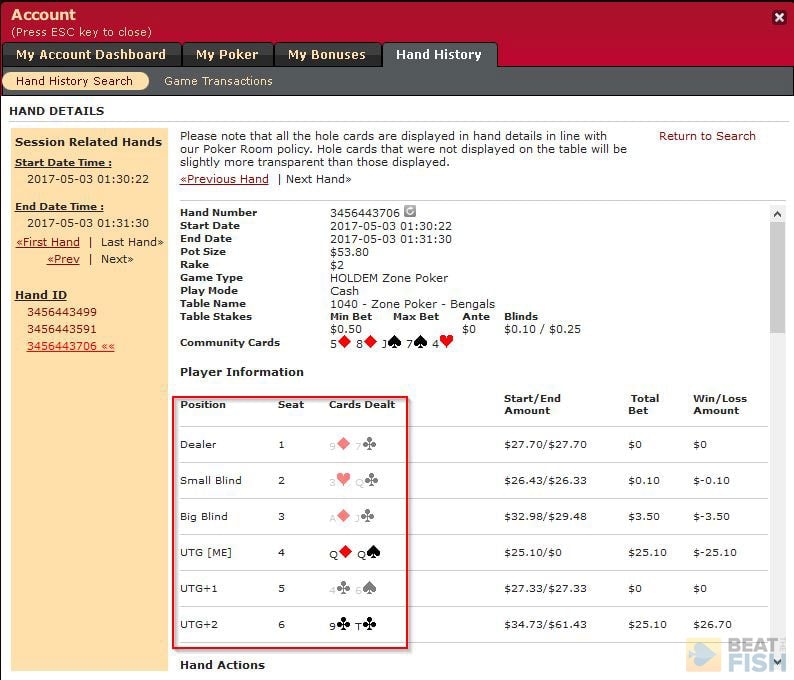Open My Account Dashboard tab

(91, 55)
